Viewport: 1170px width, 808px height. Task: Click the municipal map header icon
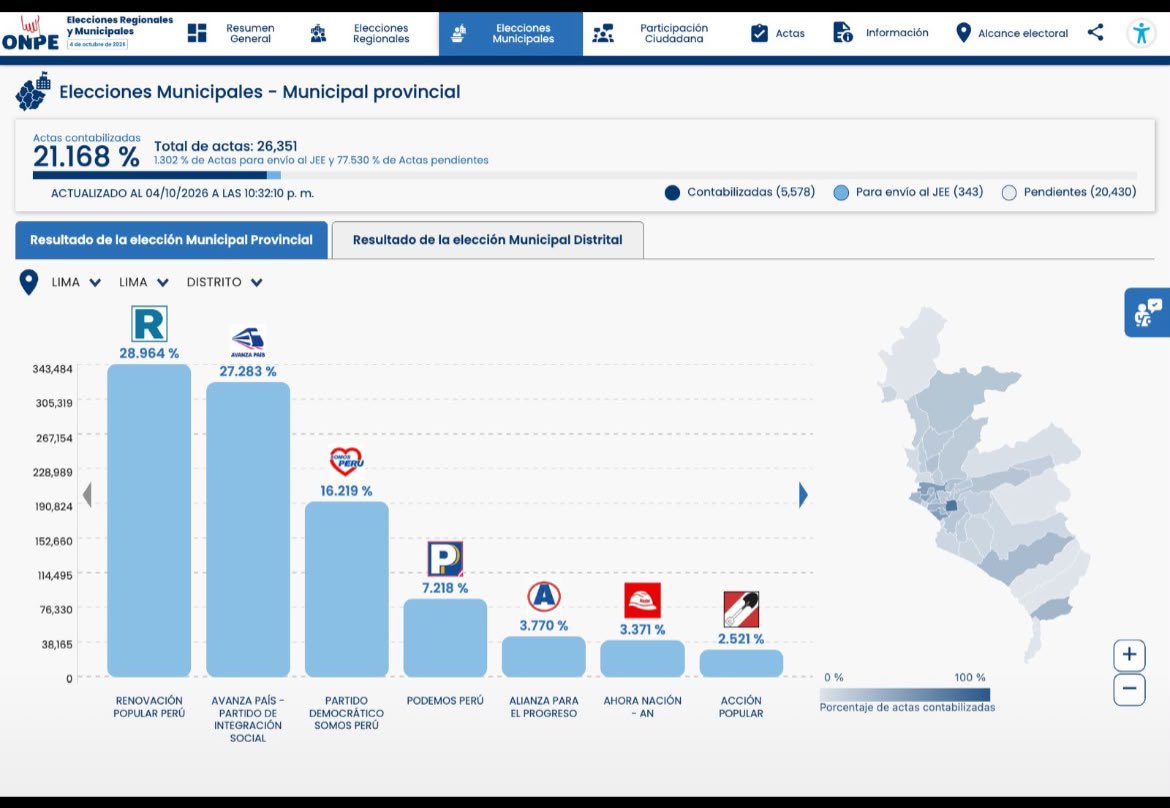pos(33,91)
